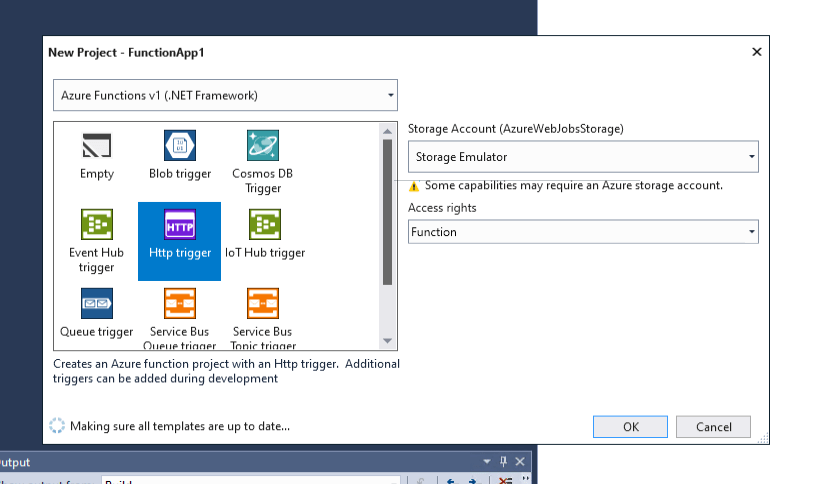The image size is (820, 484).
Task: Select the IoT Hub trigger template
Action: pyautogui.click(x=265, y=234)
